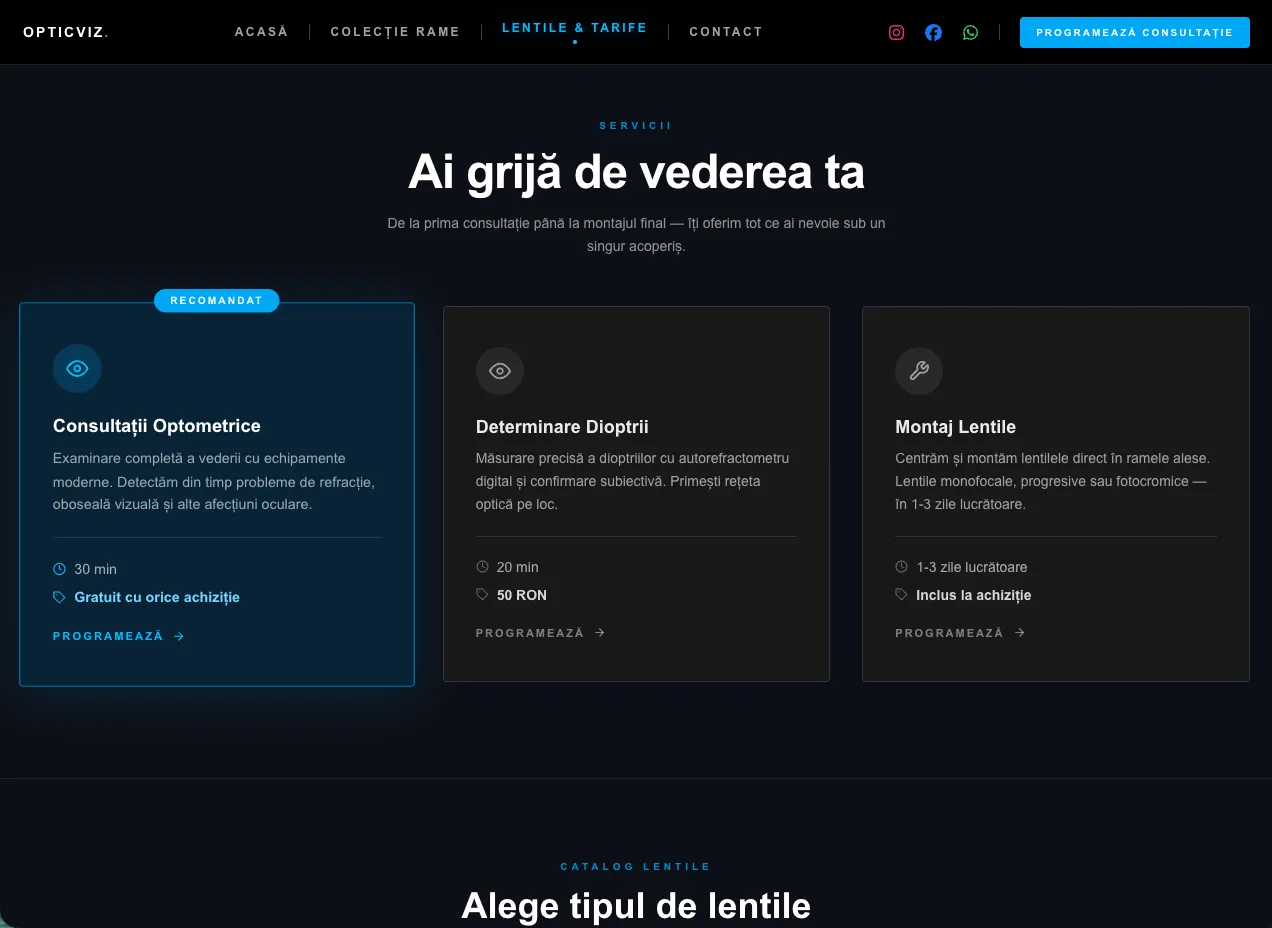Follow Programează link under Determinare Dioptrii
1272x928 pixels.
541,633
